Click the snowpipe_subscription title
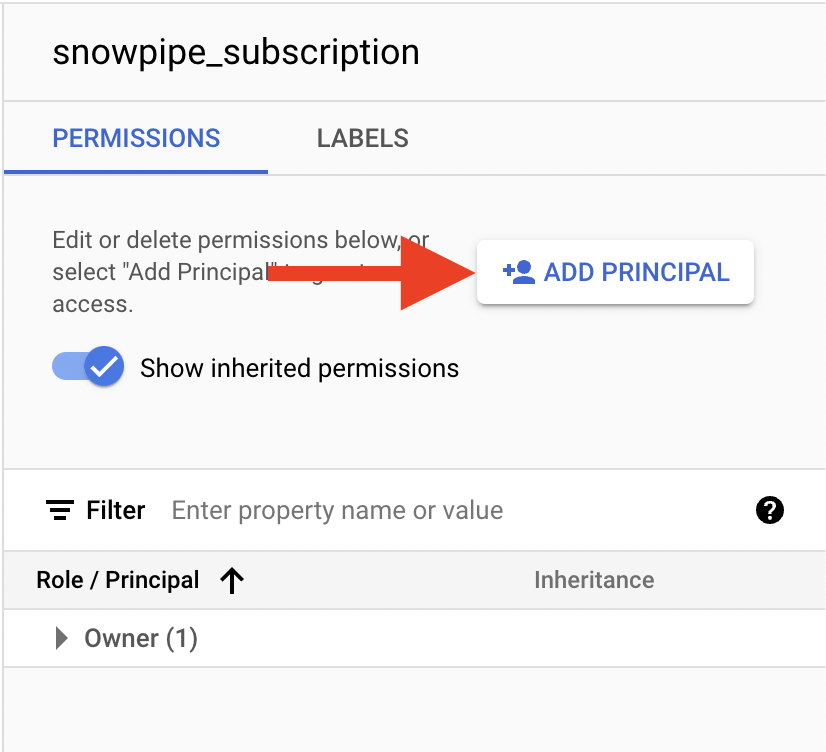The height and width of the screenshot is (752, 826). [x=236, y=52]
